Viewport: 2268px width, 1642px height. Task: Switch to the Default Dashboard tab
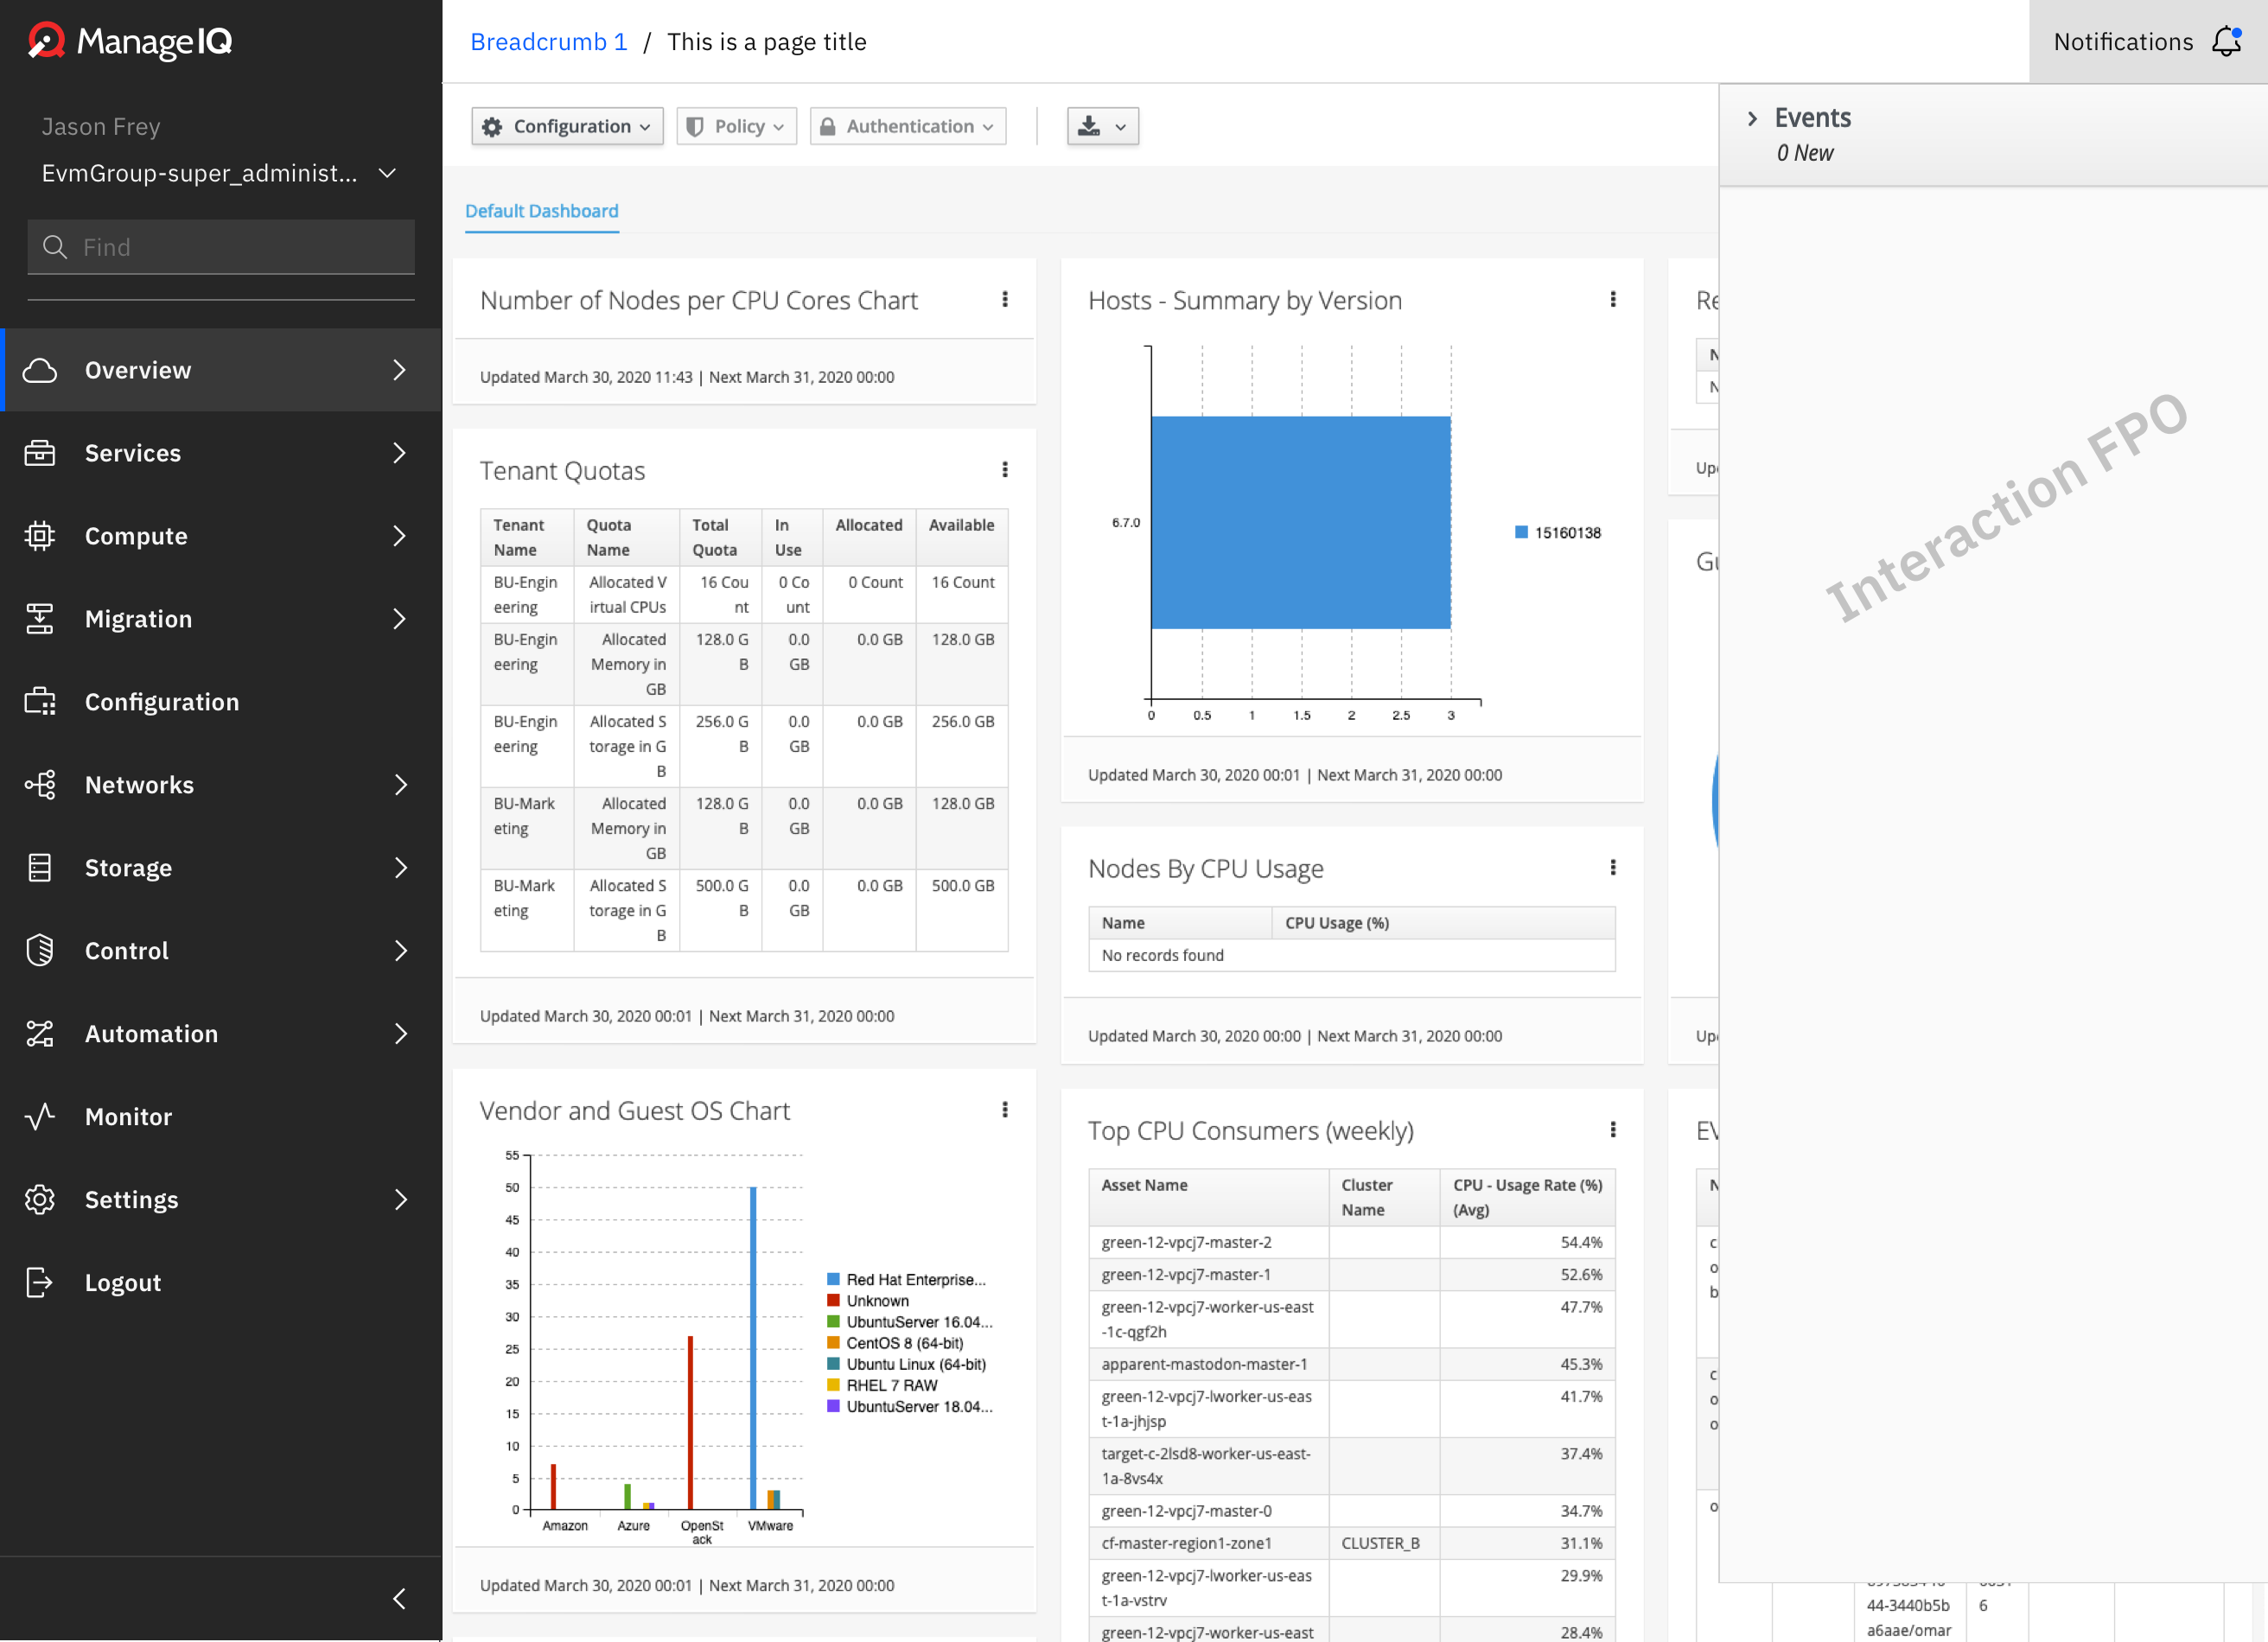pos(542,211)
